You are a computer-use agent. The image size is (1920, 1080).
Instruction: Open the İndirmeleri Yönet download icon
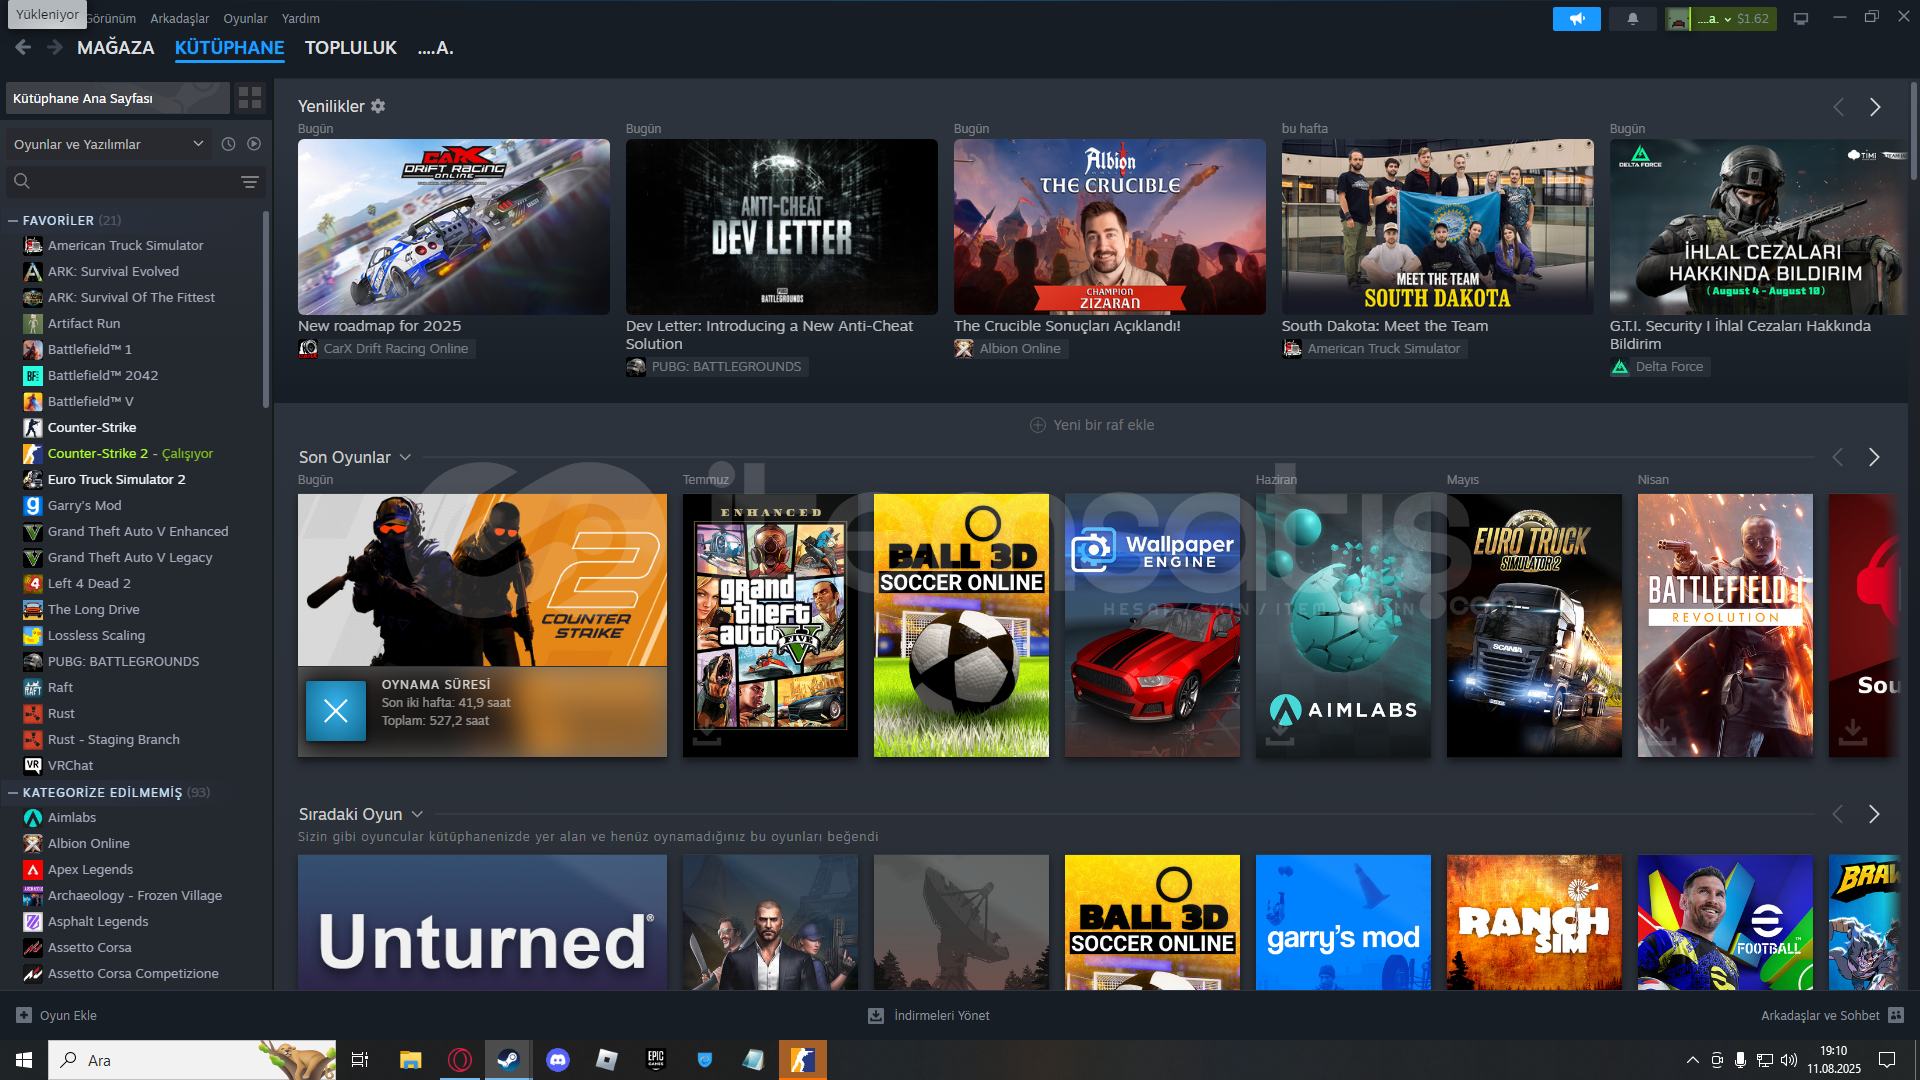click(x=876, y=1015)
